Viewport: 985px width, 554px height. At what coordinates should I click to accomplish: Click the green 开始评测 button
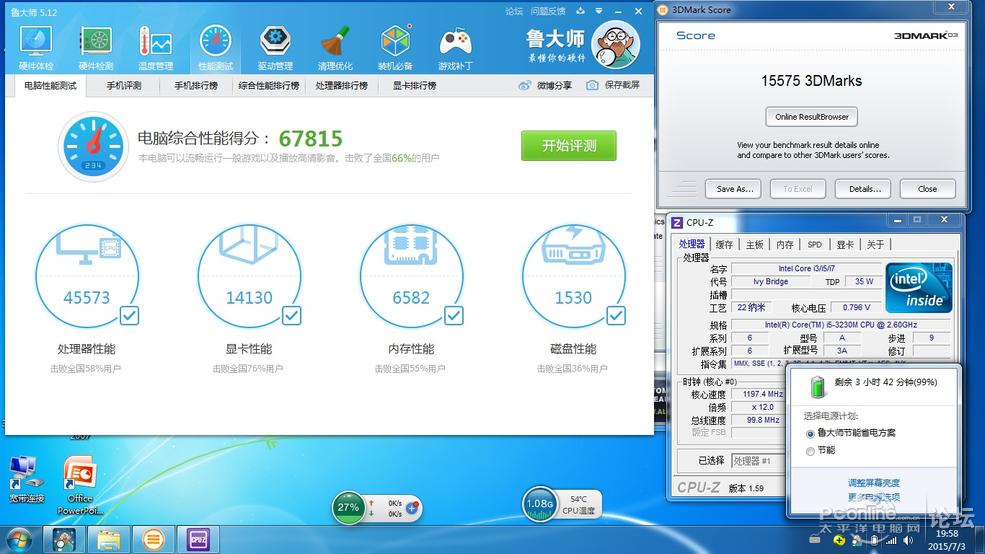click(x=569, y=146)
